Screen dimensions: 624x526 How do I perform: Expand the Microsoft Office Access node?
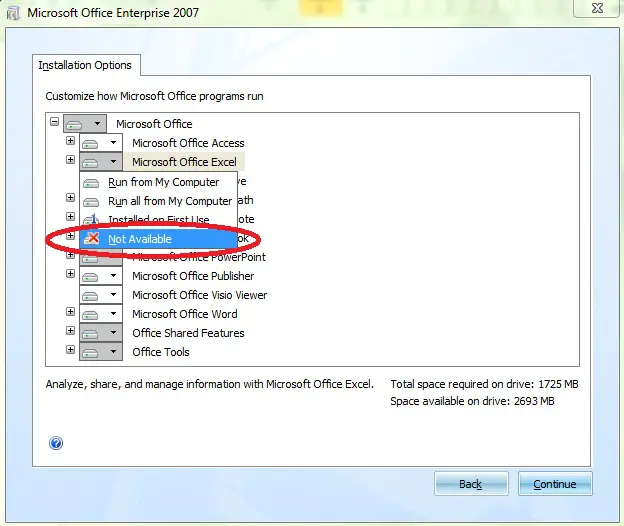pyautogui.click(x=70, y=140)
